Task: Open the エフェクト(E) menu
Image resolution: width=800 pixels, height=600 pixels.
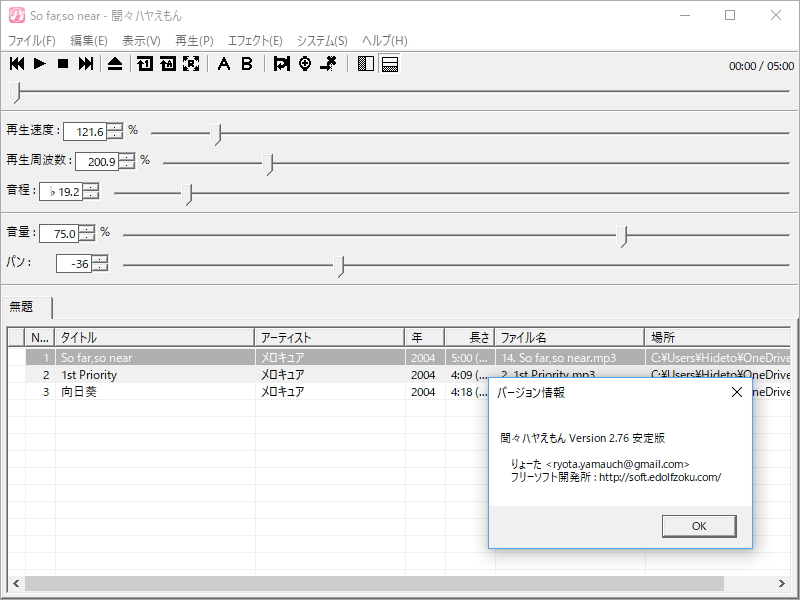Action: pos(255,41)
